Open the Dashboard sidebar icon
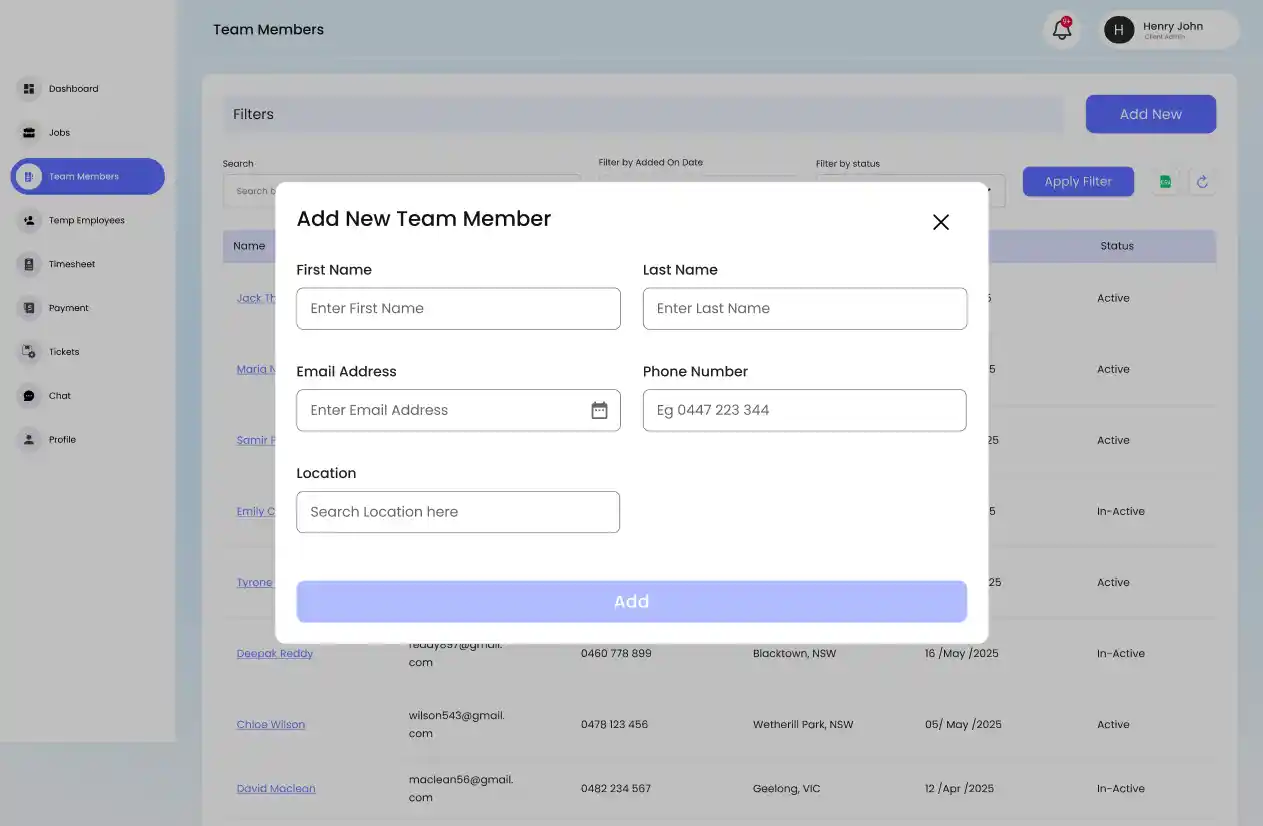 tap(28, 89)
